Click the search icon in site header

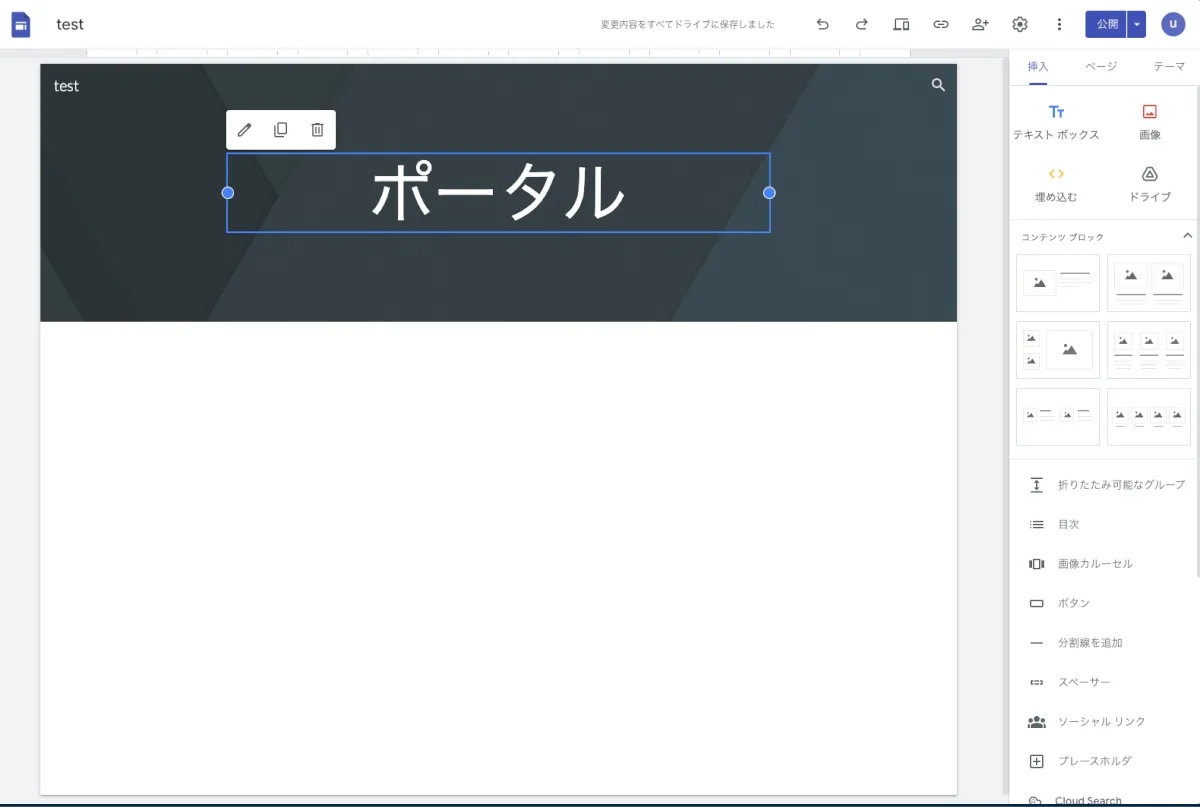pos(938,85)
